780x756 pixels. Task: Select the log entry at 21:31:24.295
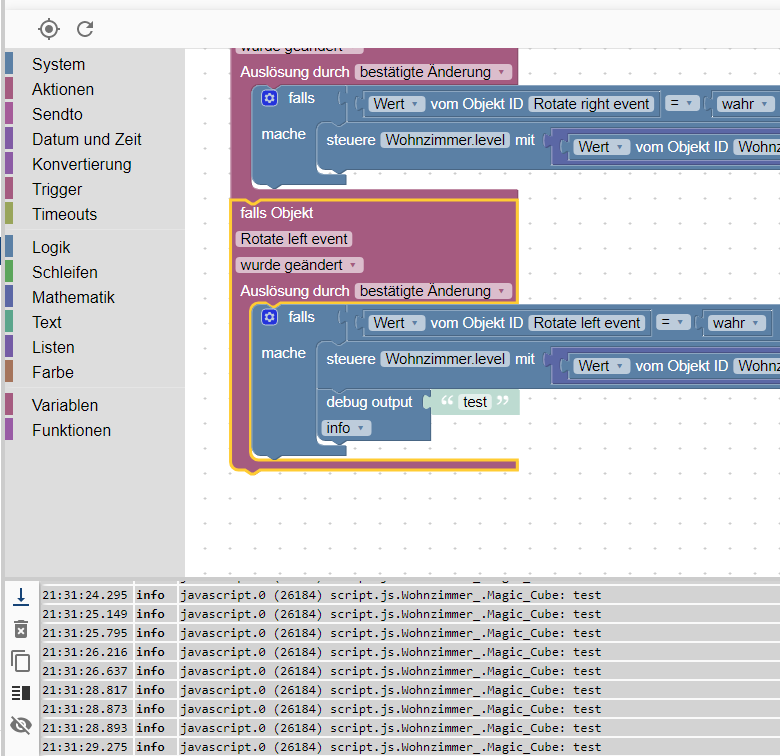tap(409, 595)
